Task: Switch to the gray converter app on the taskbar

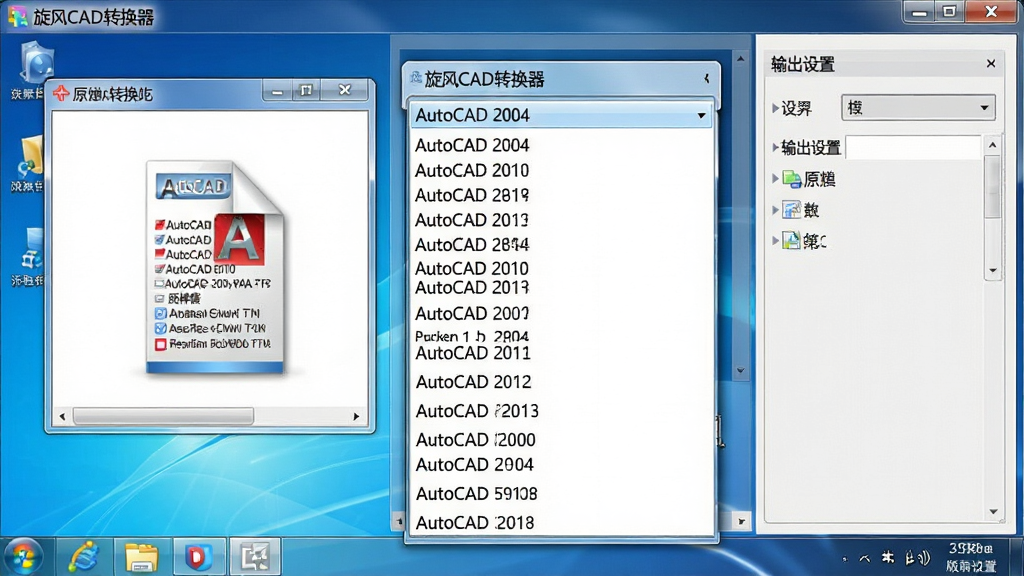Action: click(255, 557)
